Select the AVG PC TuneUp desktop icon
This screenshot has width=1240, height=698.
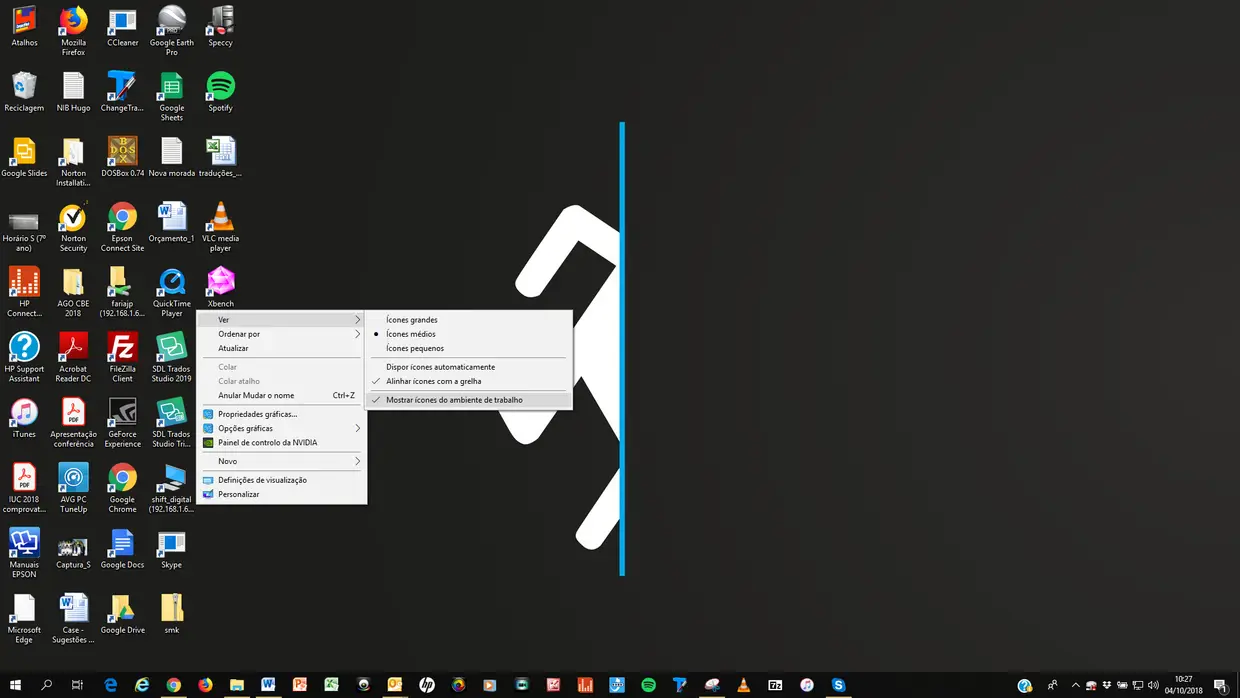point(73,488)
